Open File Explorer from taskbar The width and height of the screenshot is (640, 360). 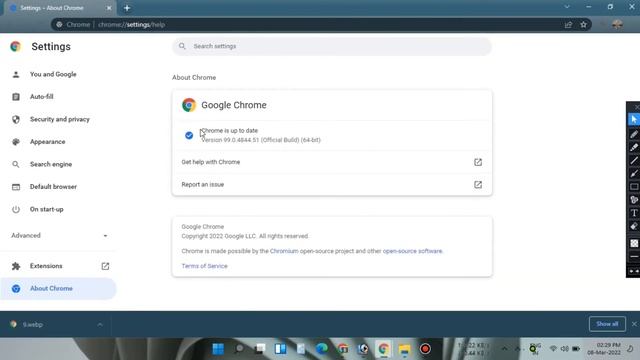coord(404,349)
